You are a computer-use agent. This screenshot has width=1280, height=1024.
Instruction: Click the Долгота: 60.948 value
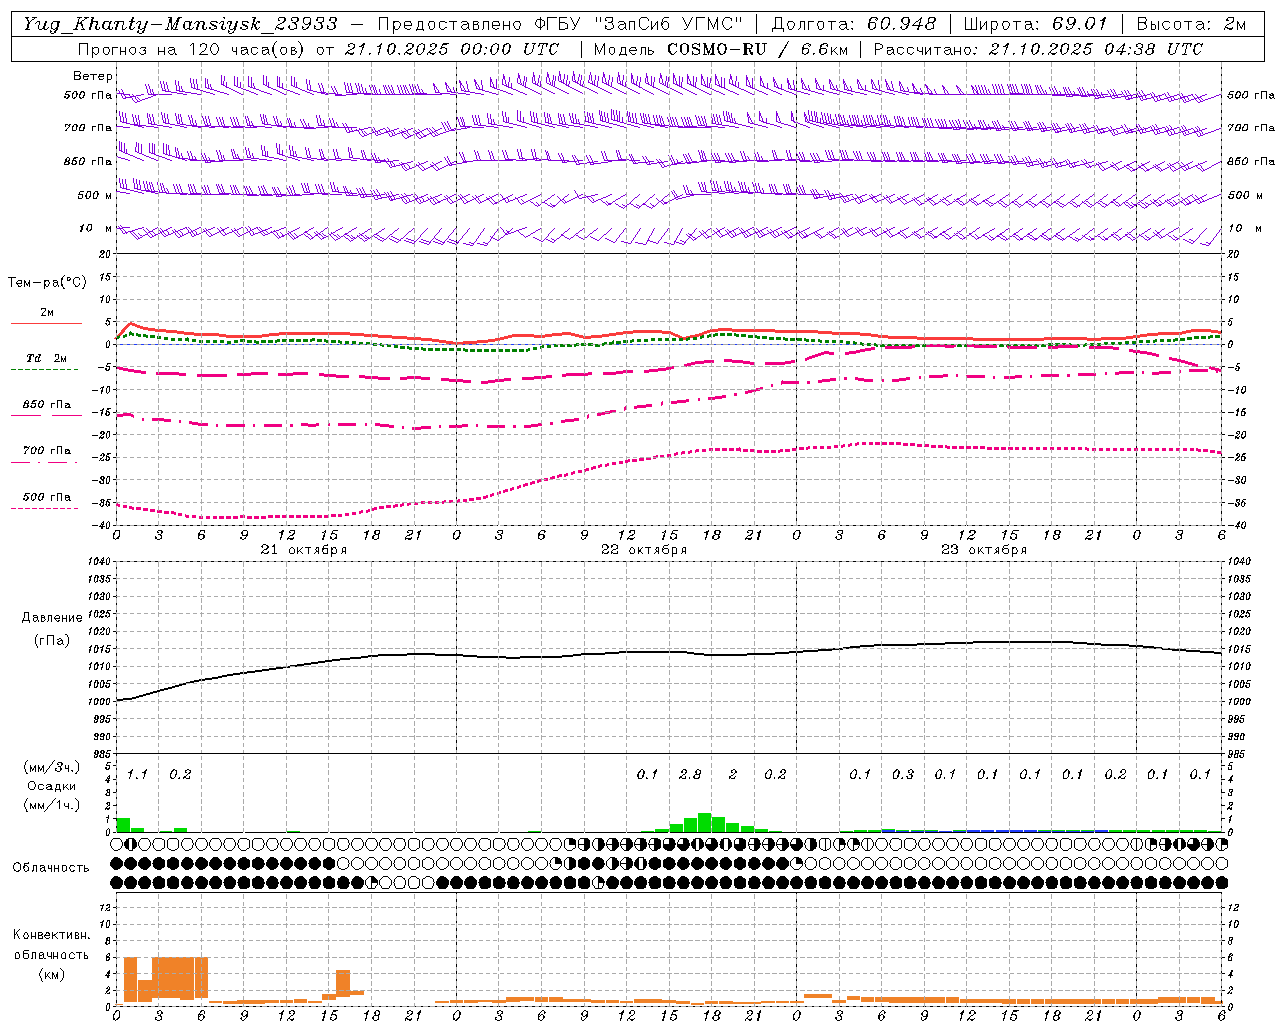pyautogui.click(x=854, y=24)
